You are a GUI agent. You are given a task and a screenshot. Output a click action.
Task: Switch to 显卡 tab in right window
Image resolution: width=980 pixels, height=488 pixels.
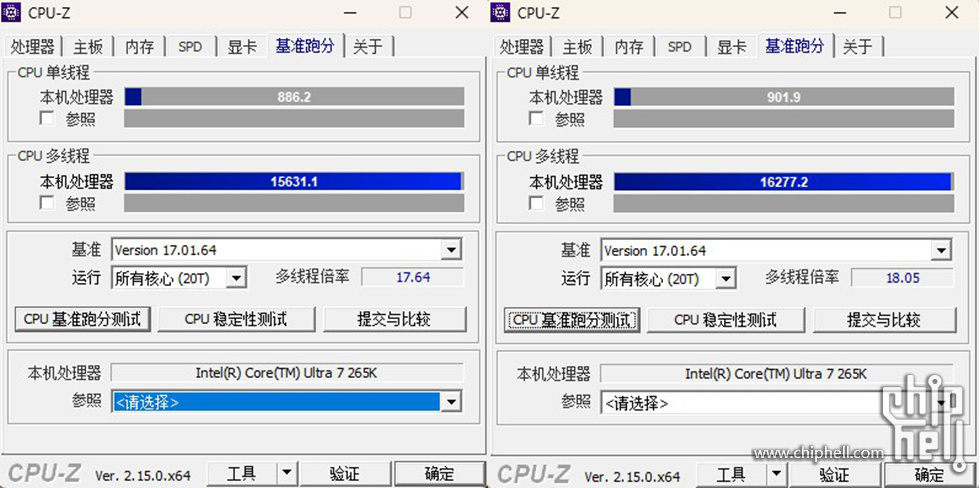click(731, 47)
